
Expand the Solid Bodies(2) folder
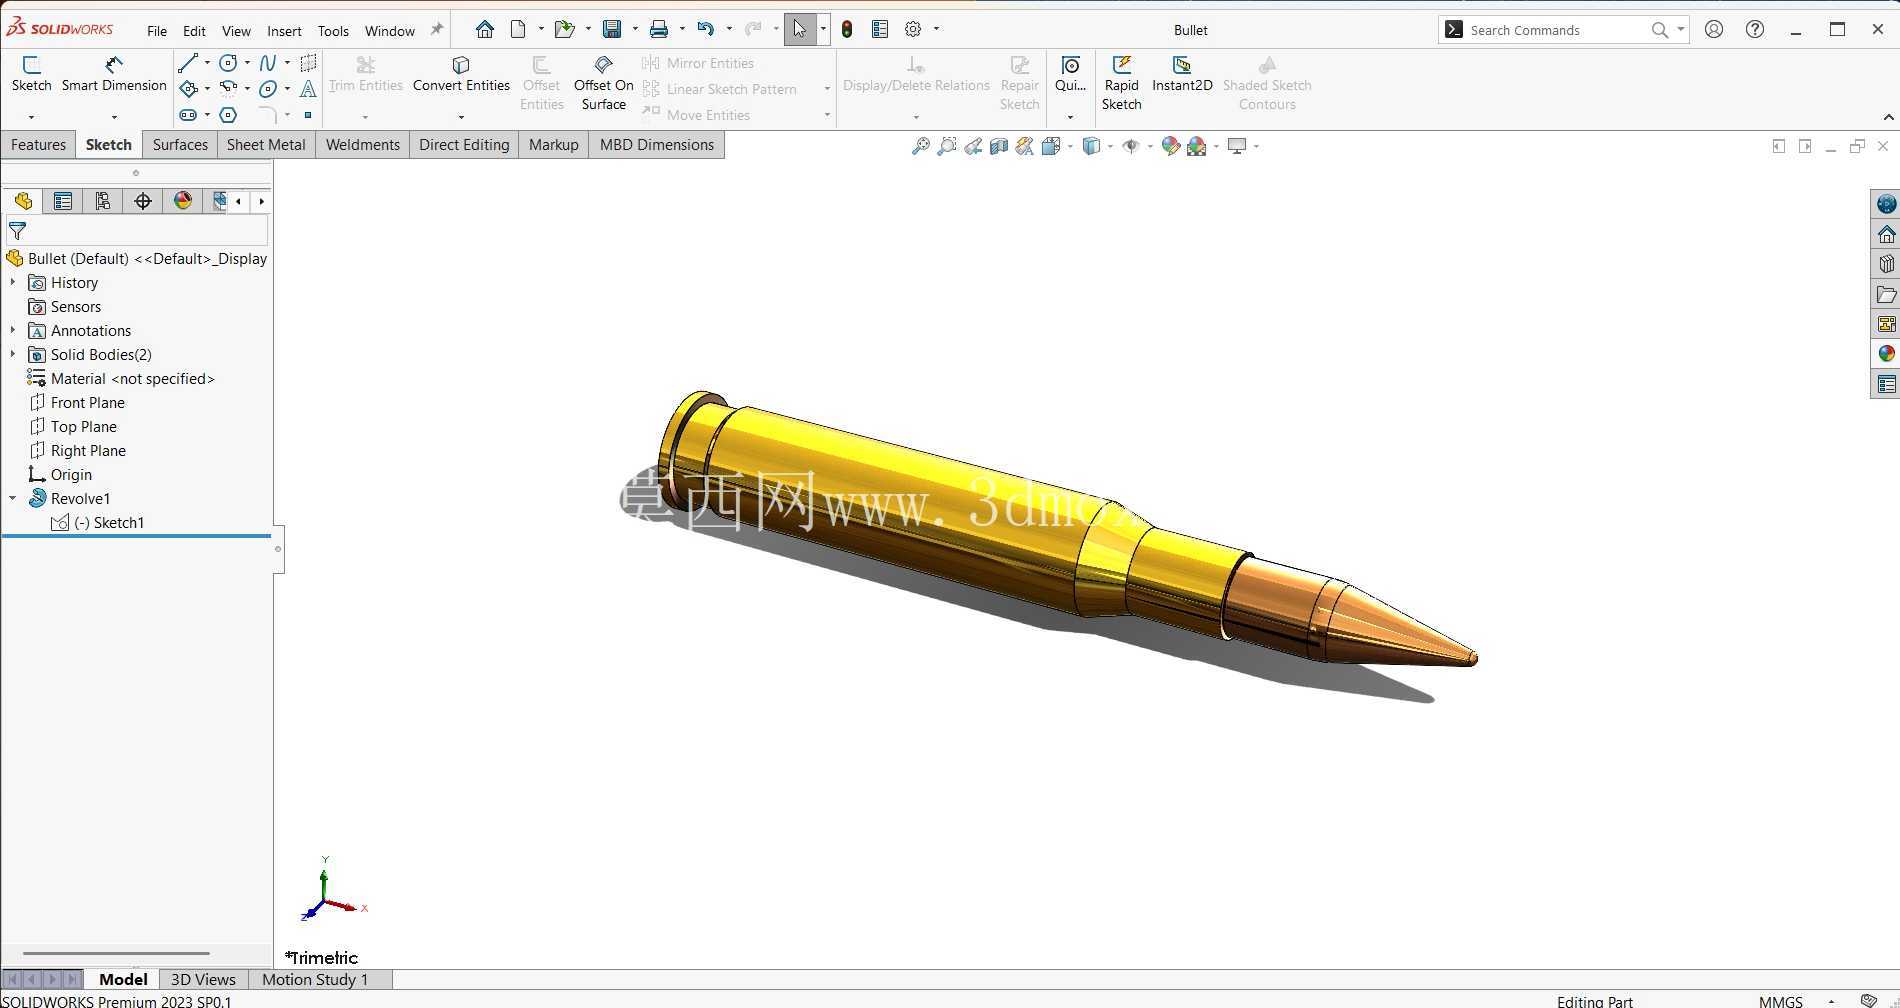tap(13, 355)
